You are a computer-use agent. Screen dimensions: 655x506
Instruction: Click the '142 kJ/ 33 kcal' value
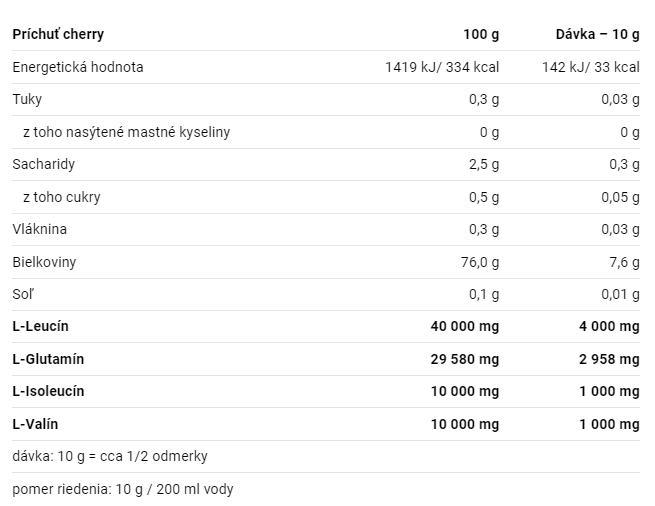tap(591, 67)
